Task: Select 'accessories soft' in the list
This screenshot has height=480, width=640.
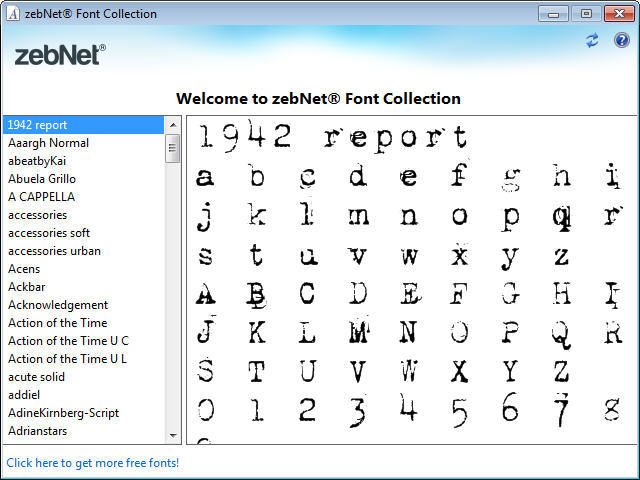Action: pos(83,233)
